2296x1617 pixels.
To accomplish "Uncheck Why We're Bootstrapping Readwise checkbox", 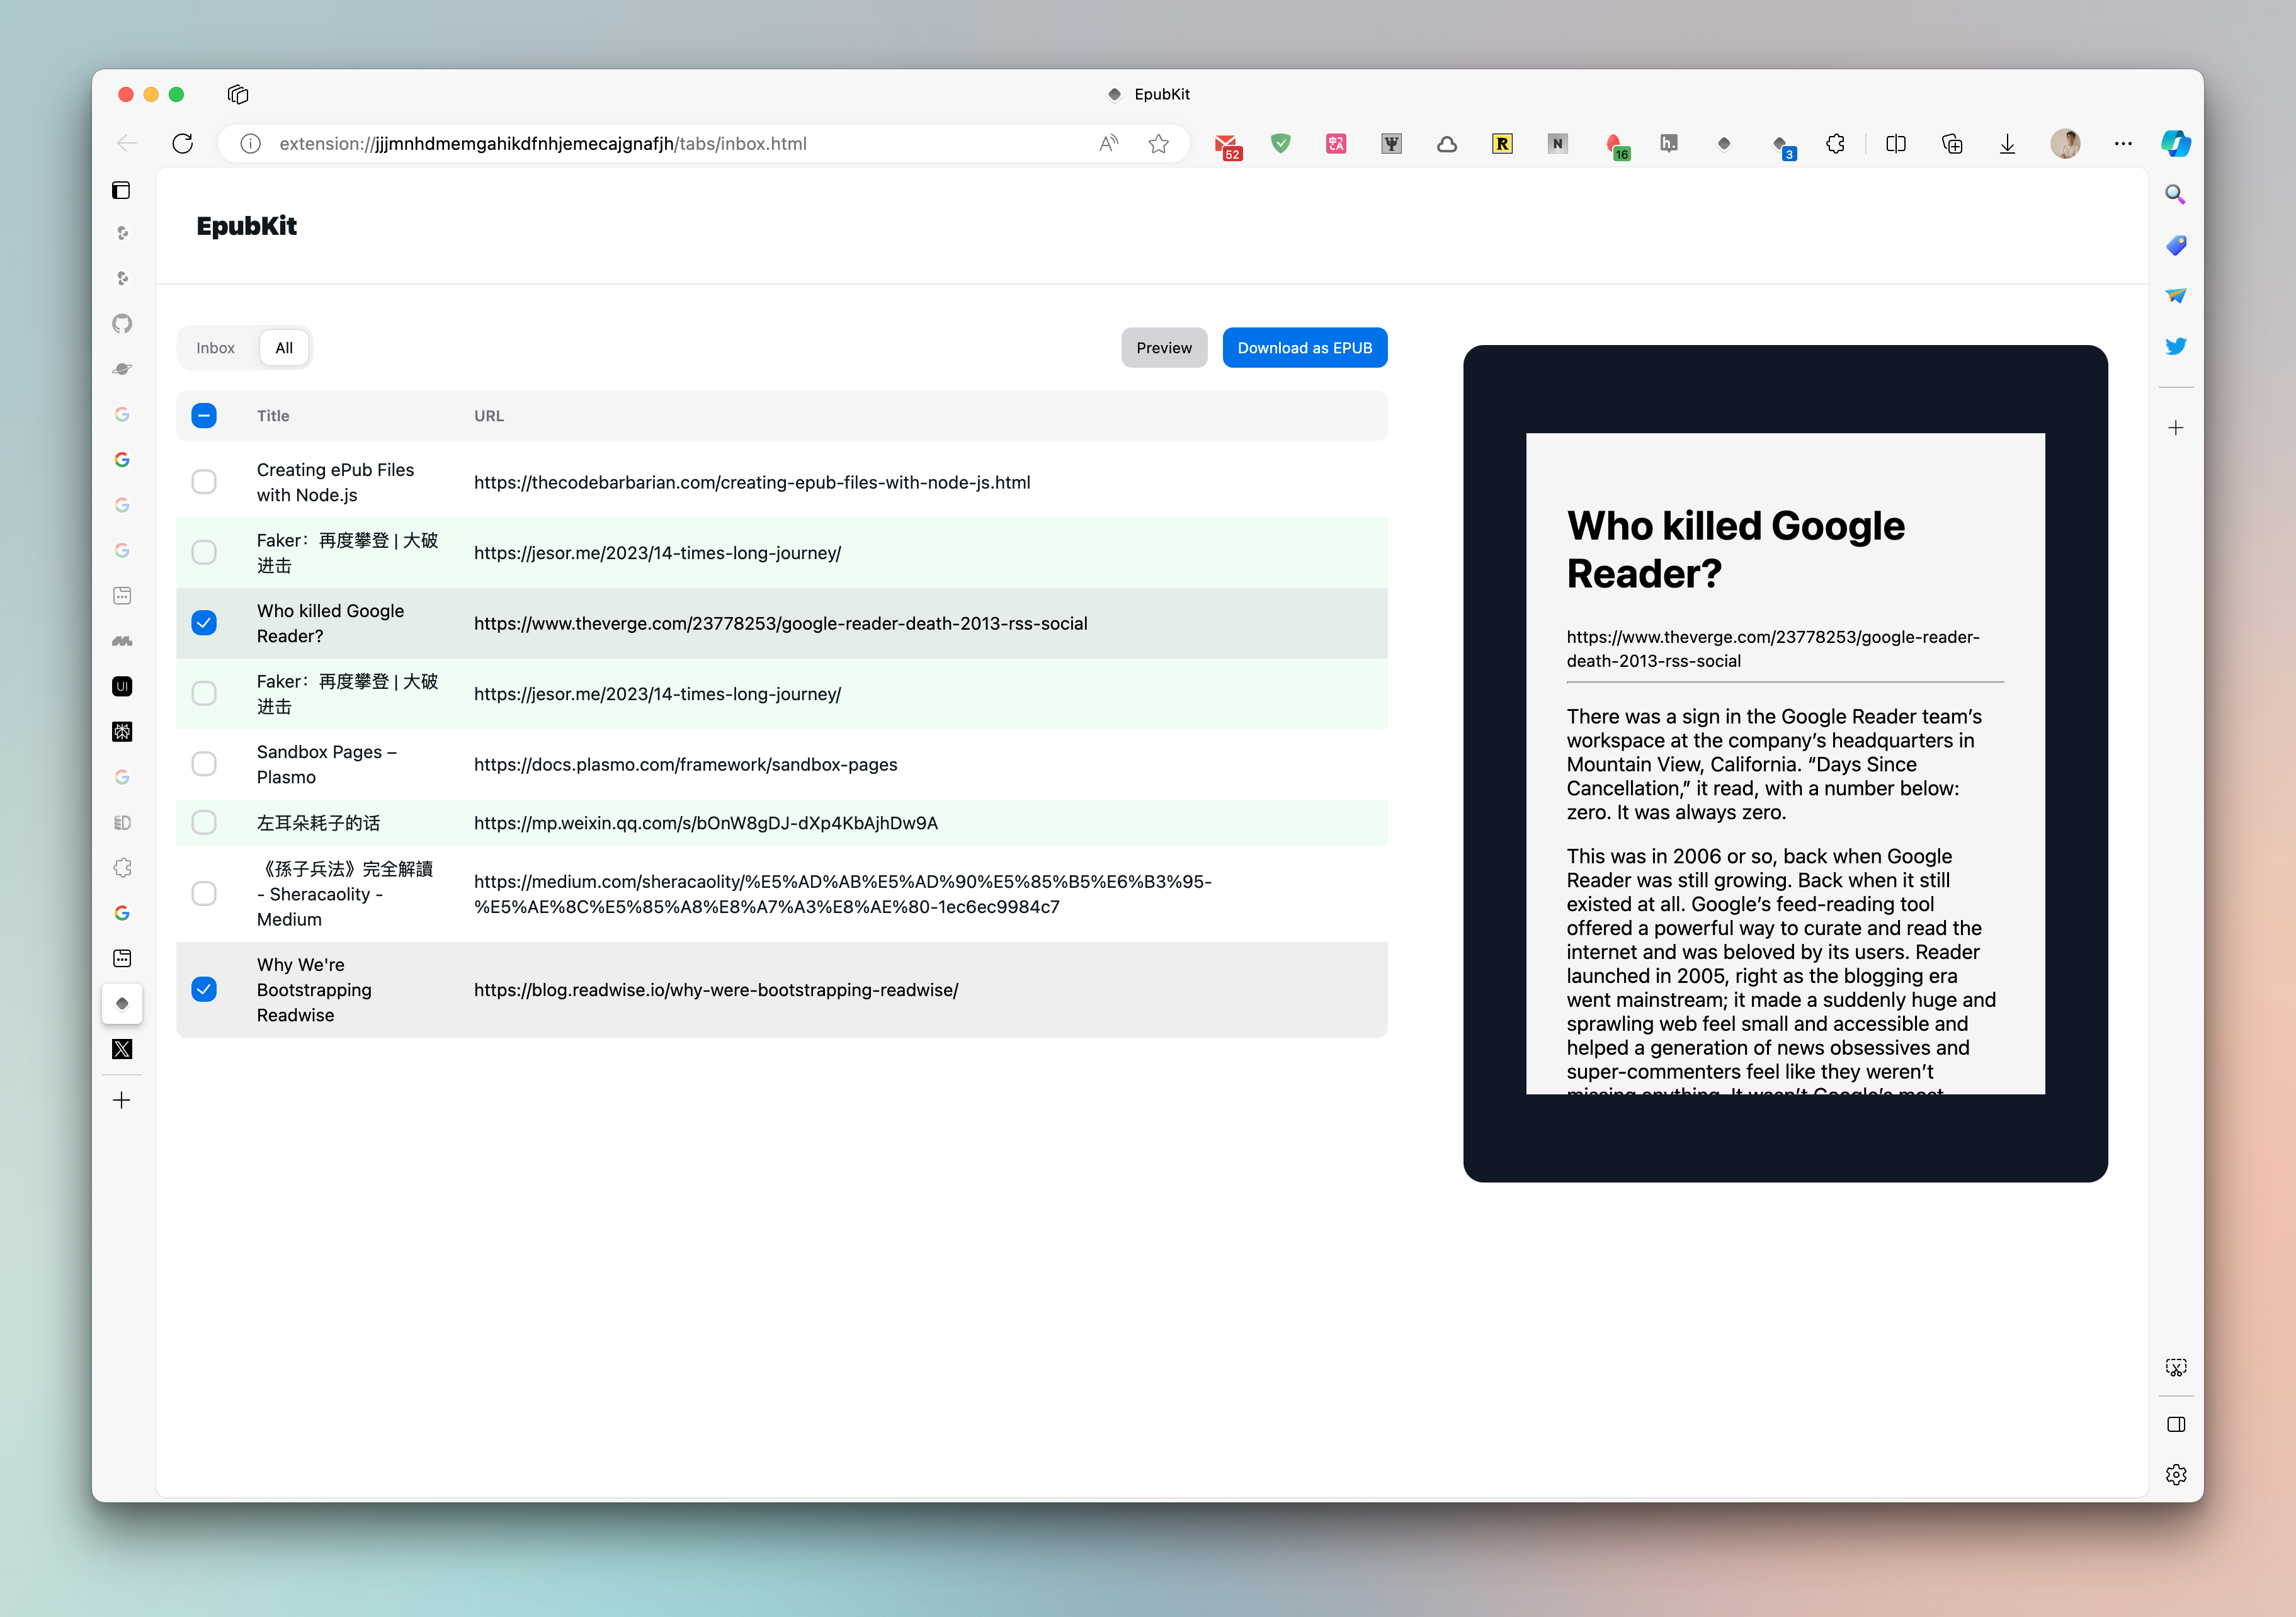I will pyautogui.click(x=204, y=990).
